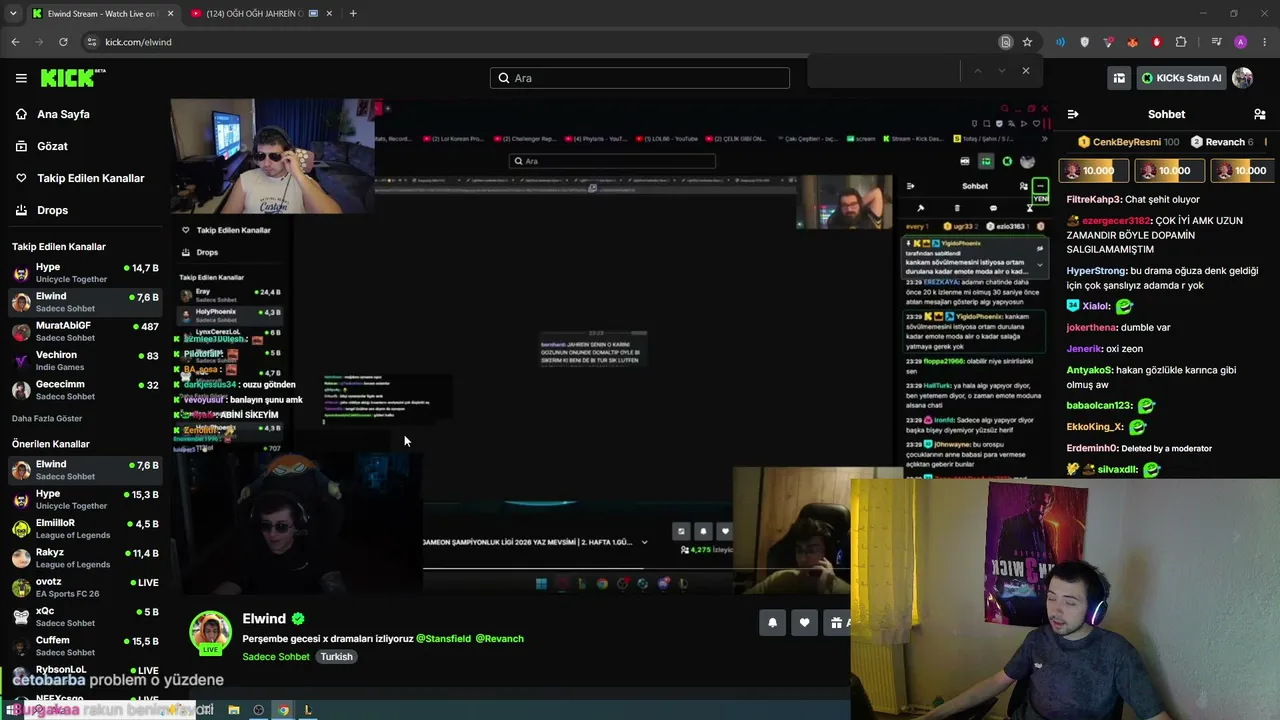The image size is (1280, 720).
Task: Click Elwind's round LIVE avatar
Action: (210, 632)
